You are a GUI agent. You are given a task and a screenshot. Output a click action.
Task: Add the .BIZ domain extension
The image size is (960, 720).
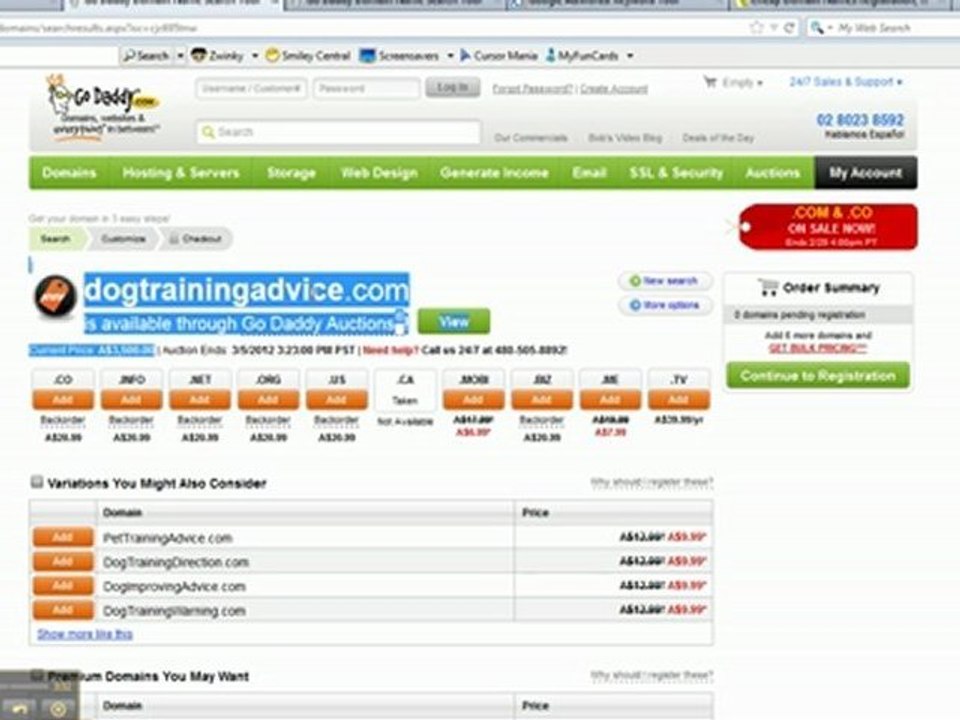tap(542, 400)
